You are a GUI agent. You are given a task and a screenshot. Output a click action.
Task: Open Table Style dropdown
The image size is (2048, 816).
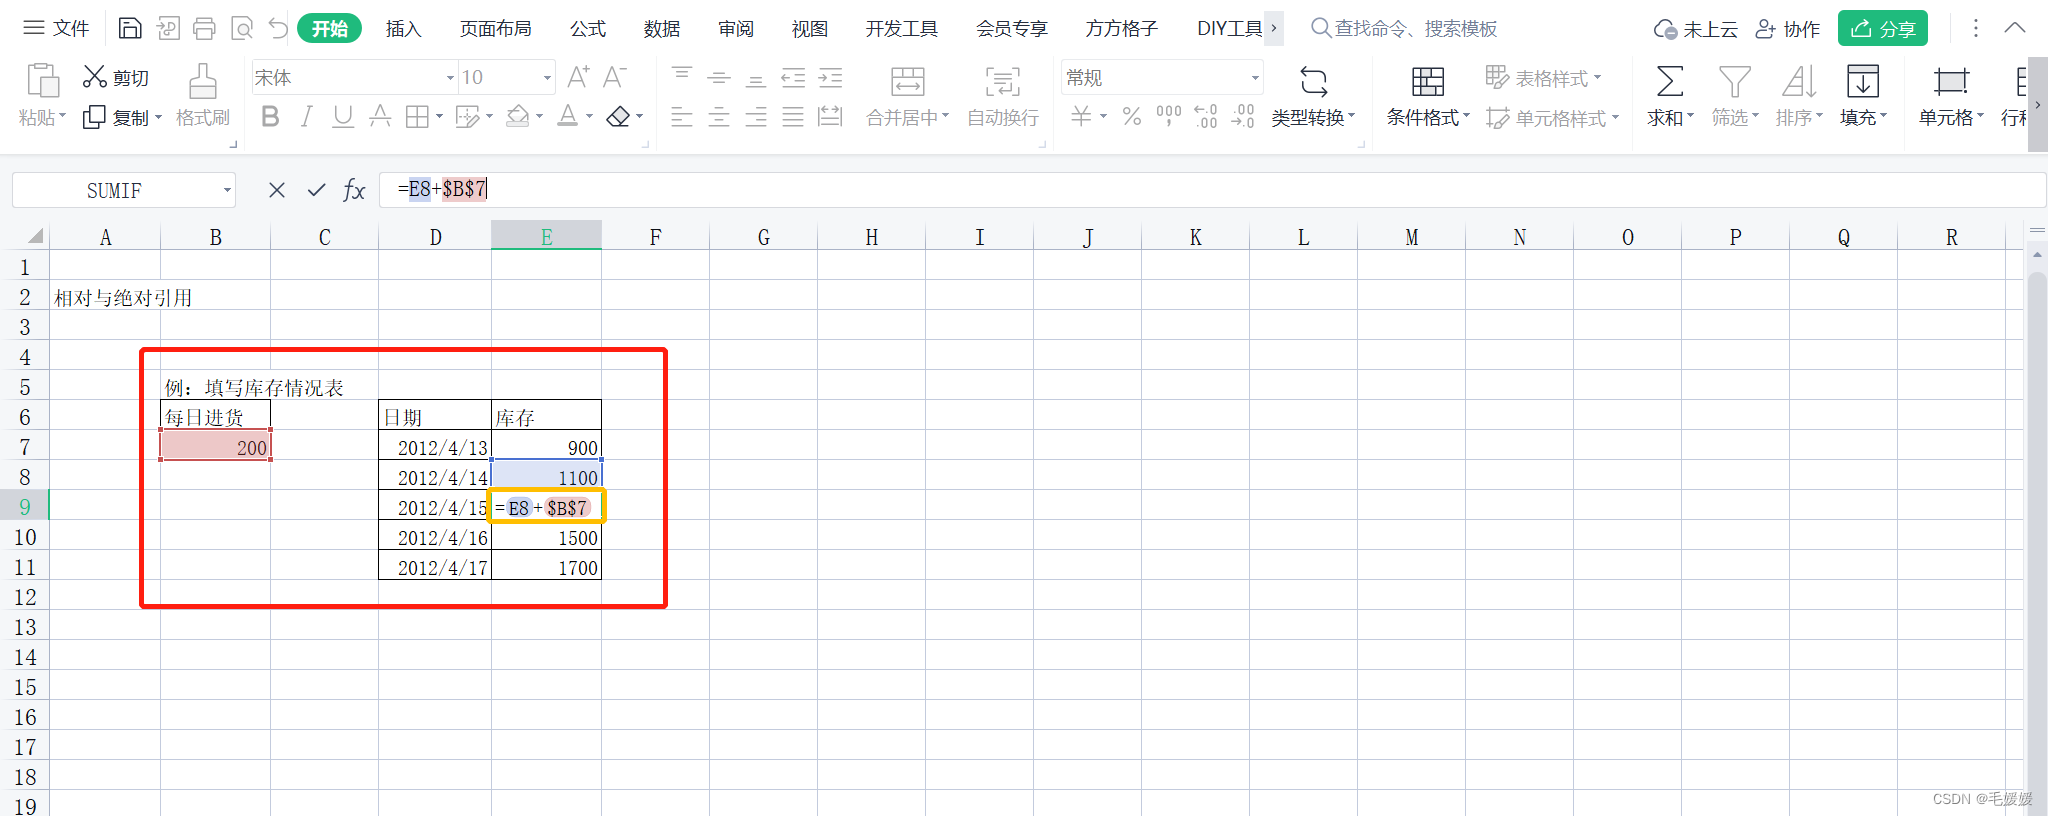click(x=1544, y=77)
